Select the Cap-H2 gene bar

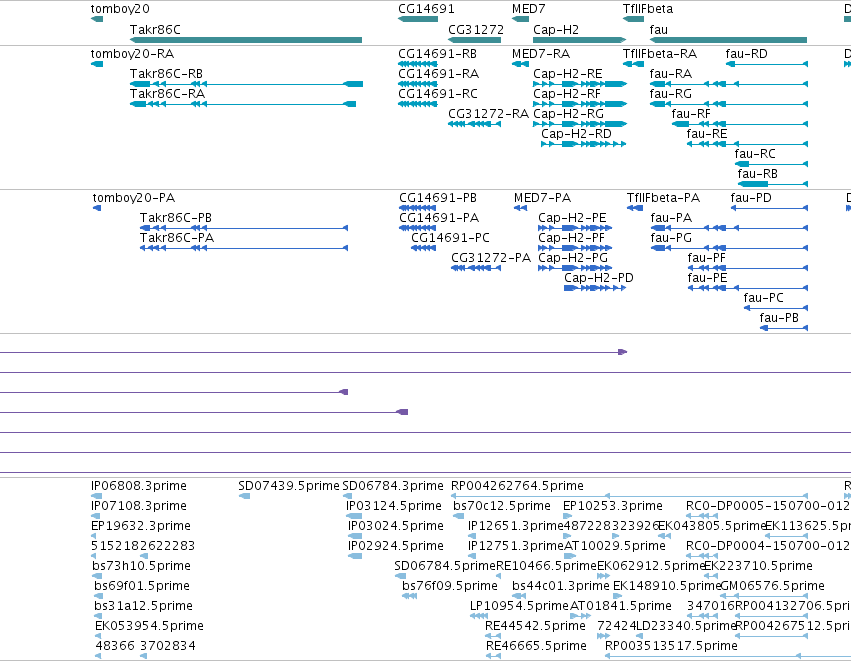580,40
